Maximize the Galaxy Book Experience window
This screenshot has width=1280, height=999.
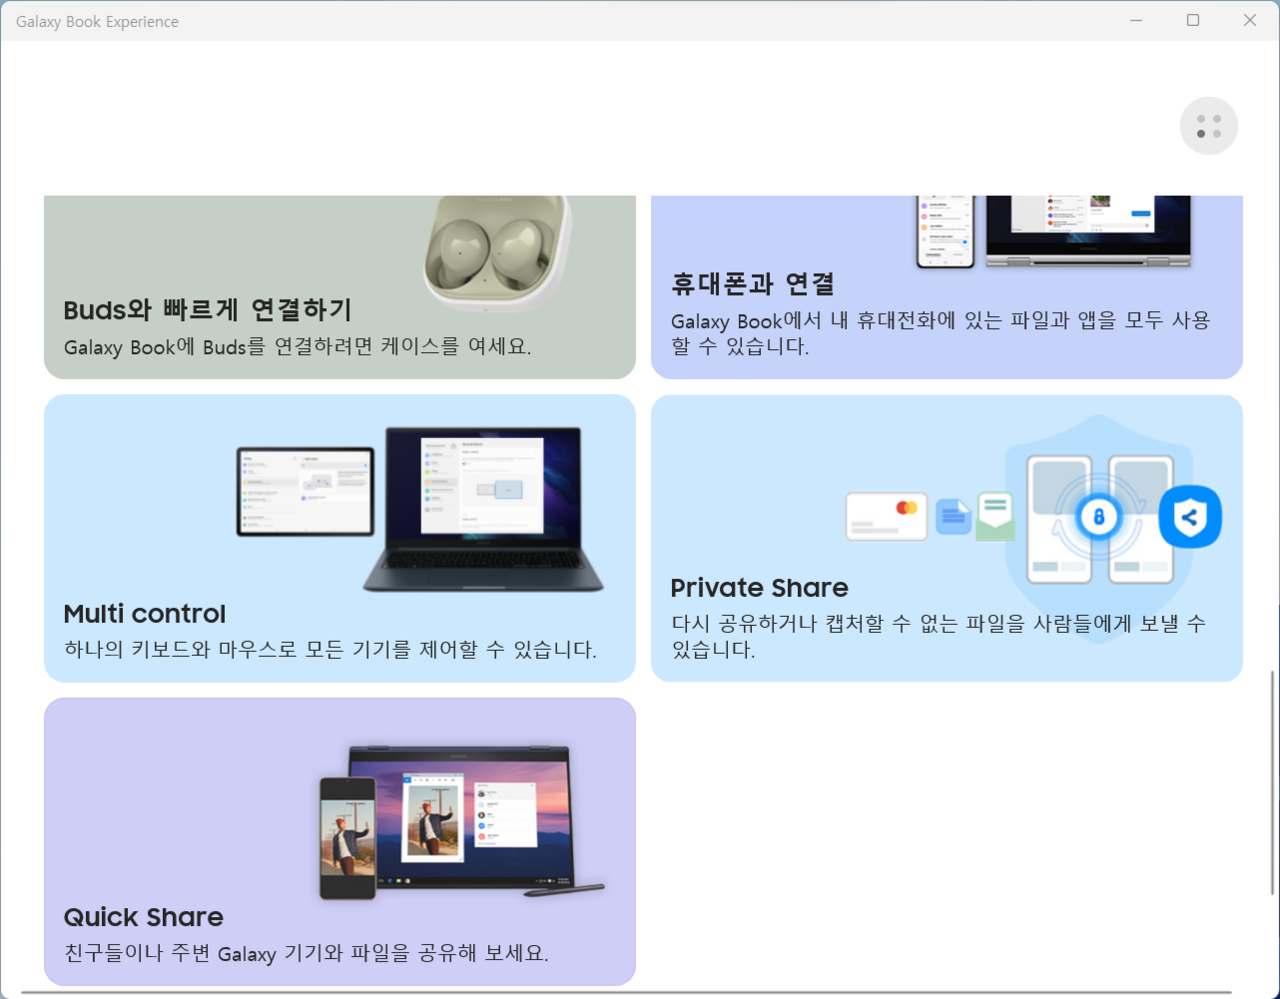1193,20
